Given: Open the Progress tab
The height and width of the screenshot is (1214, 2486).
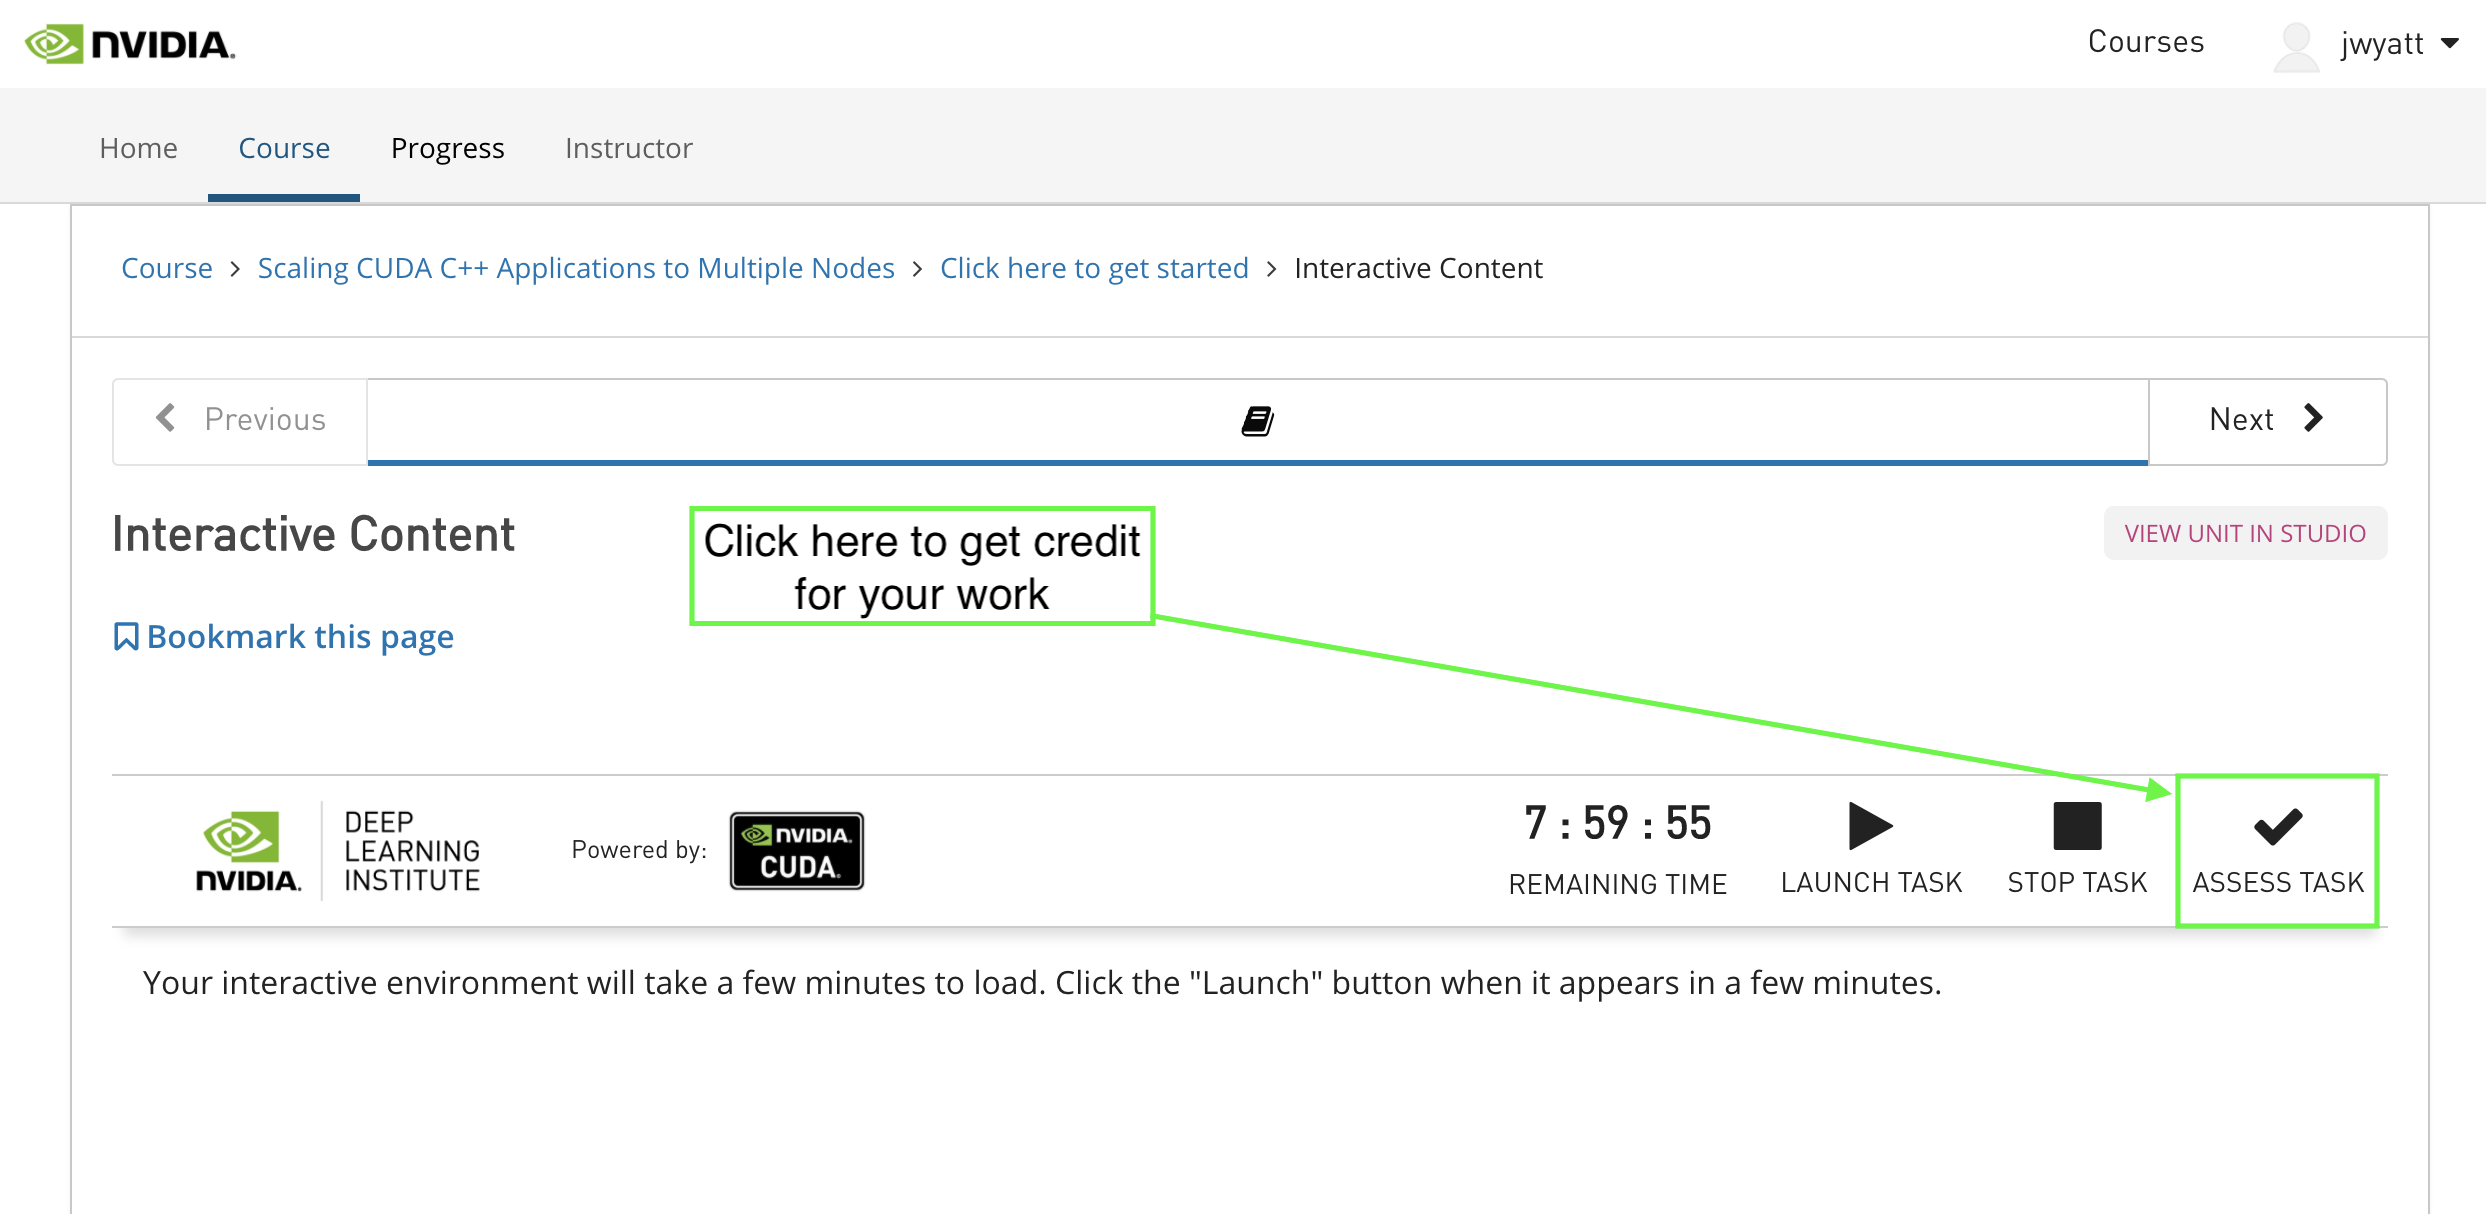Looking at the screenshot, I should [447, 148].
